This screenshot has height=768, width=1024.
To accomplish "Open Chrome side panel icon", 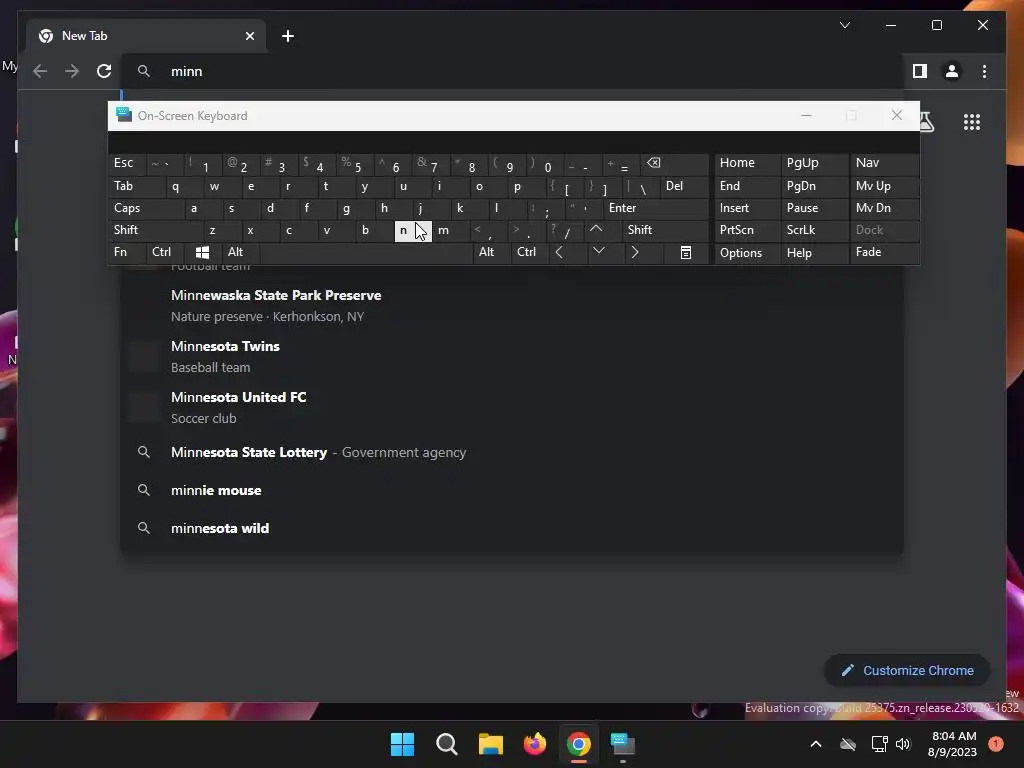I will pyautogui.click(x=920, y=71).
